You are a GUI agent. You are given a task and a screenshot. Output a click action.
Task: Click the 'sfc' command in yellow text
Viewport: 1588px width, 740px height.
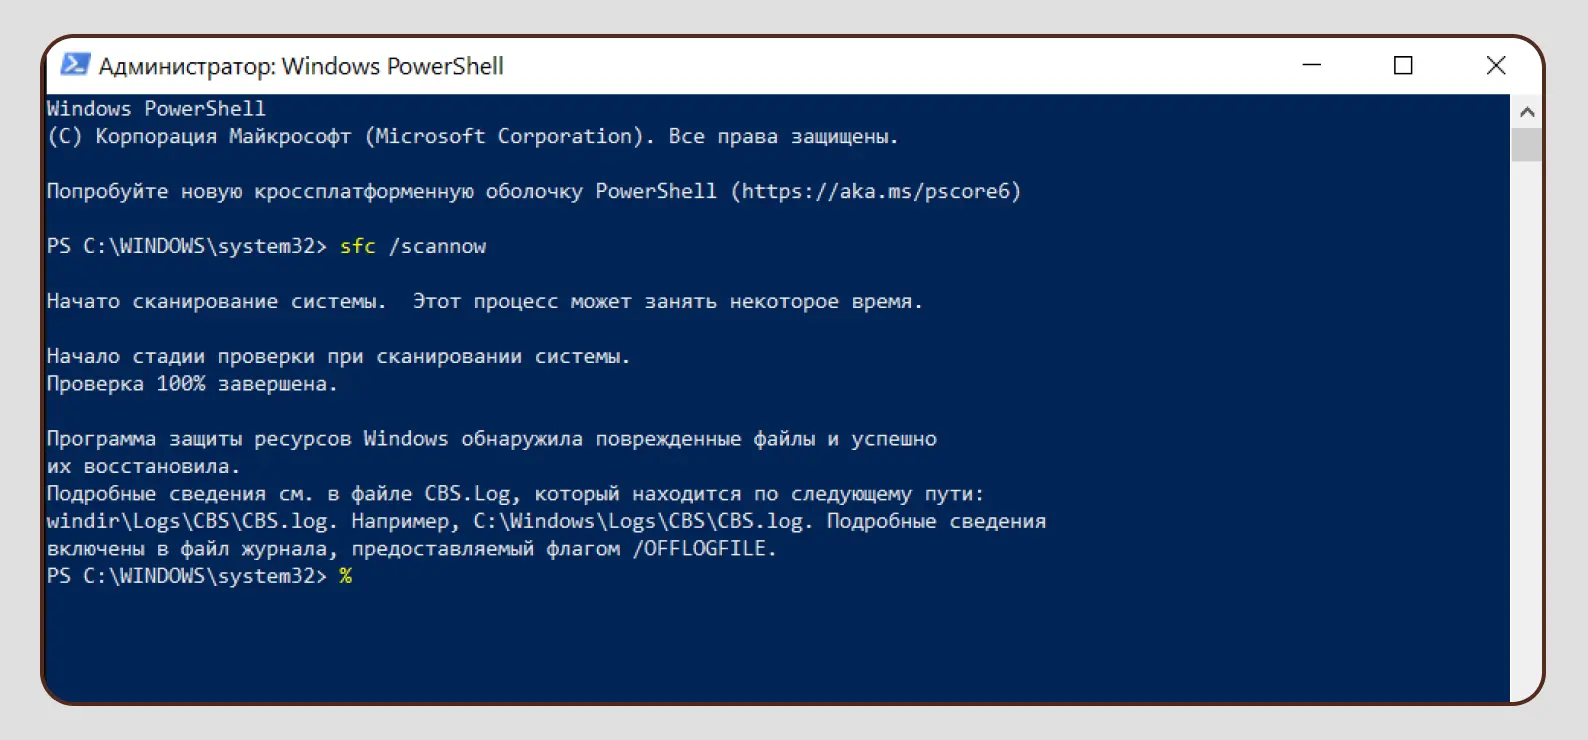[357, 246]
